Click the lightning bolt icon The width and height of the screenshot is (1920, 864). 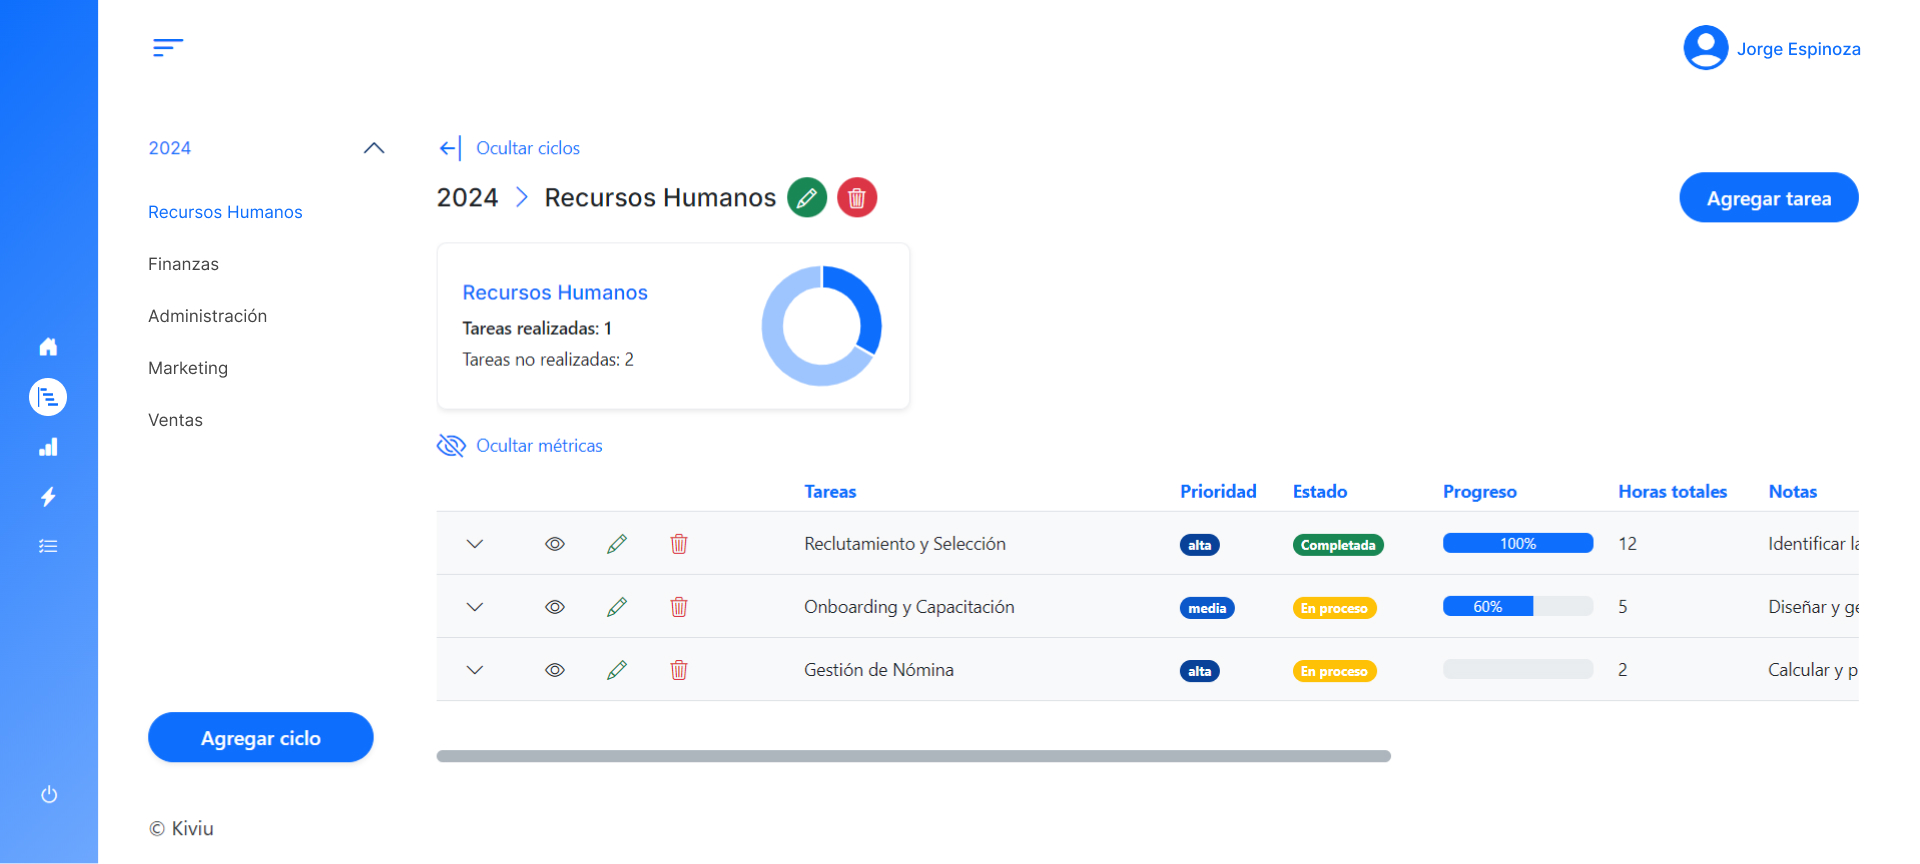pyautogui.click(x=48, y=497)
